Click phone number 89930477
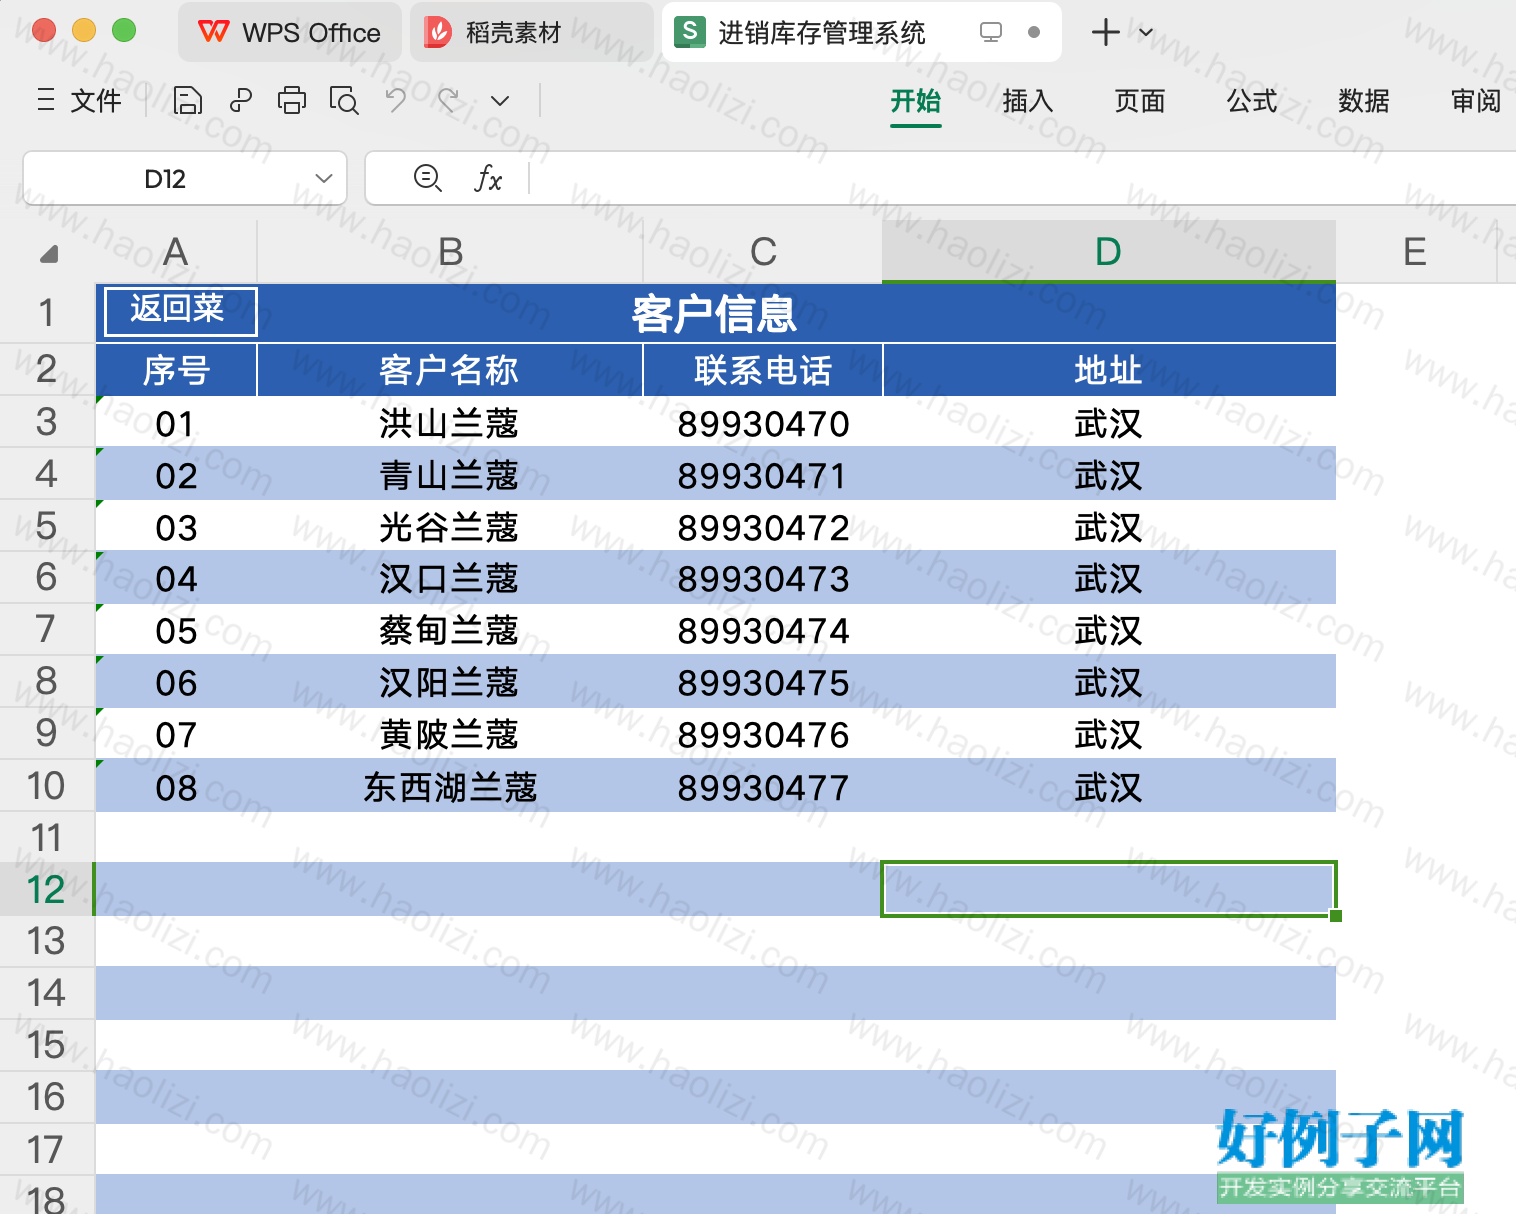This screenshot has width=1516, height=1214. coord(763,788)
